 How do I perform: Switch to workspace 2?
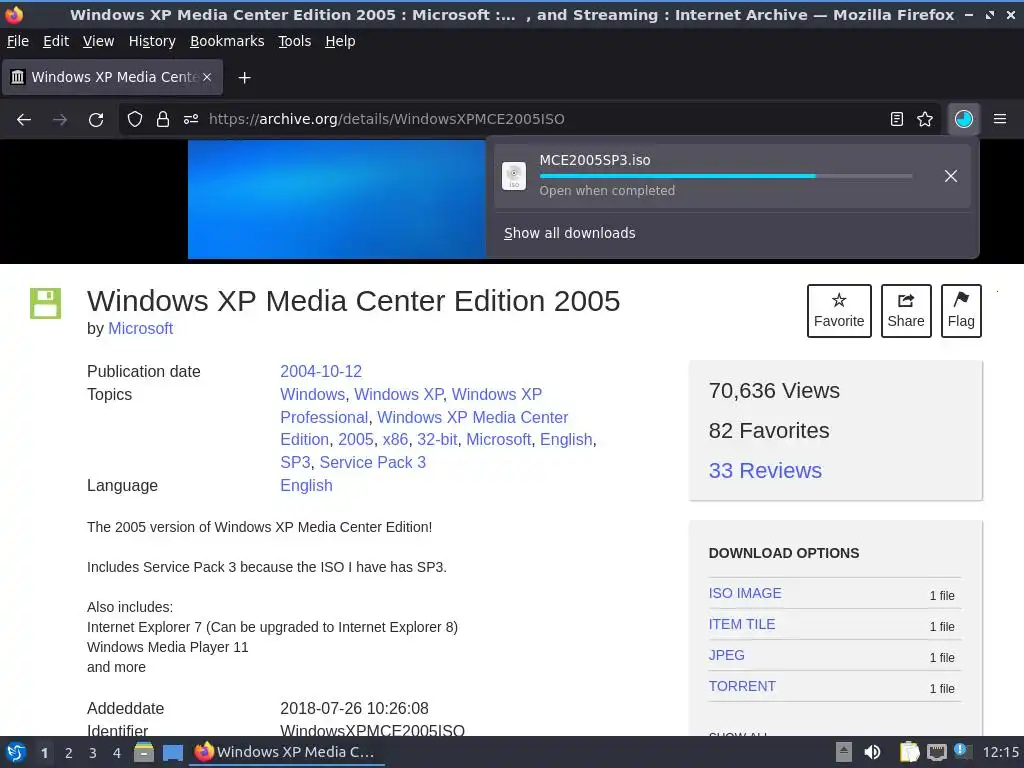coord(69,753)
